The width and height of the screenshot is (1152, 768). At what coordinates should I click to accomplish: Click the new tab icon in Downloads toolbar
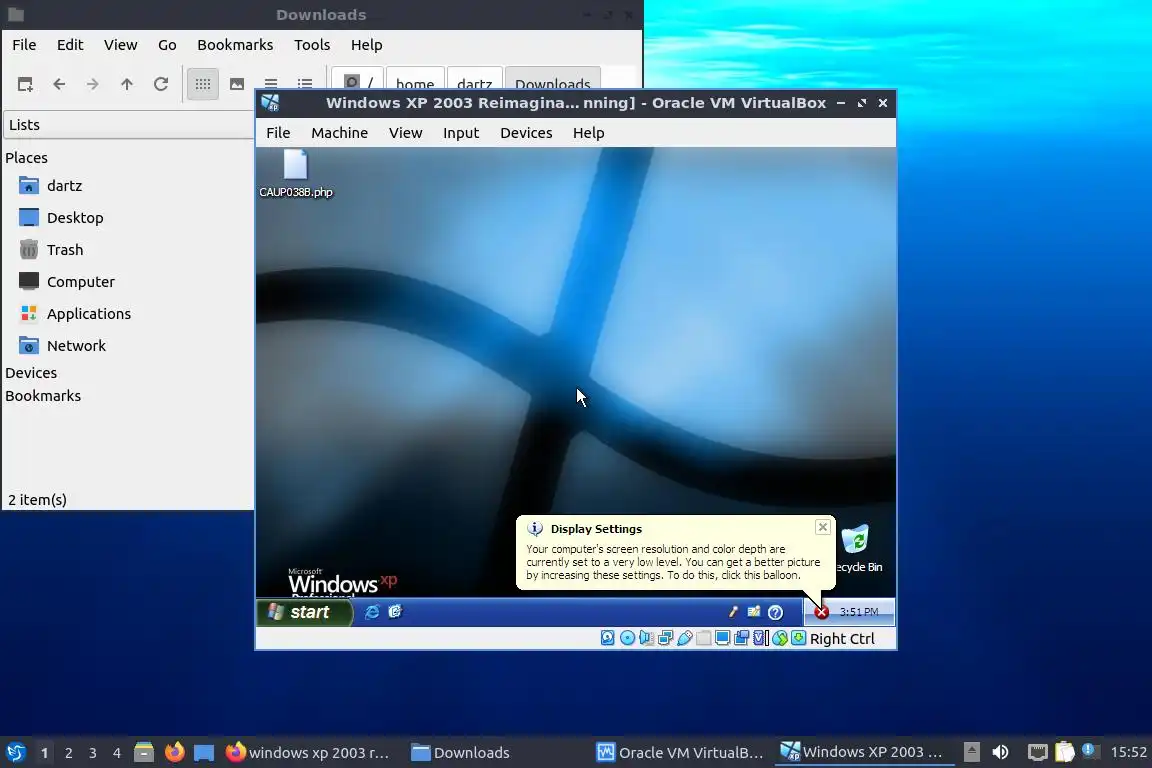(25, 84)
